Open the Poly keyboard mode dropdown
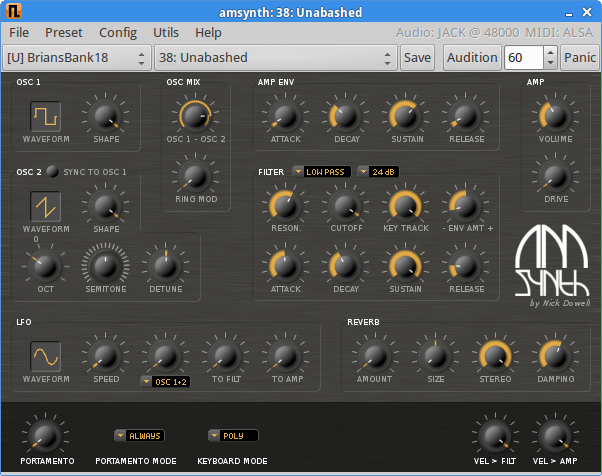 tap(233, 436)
